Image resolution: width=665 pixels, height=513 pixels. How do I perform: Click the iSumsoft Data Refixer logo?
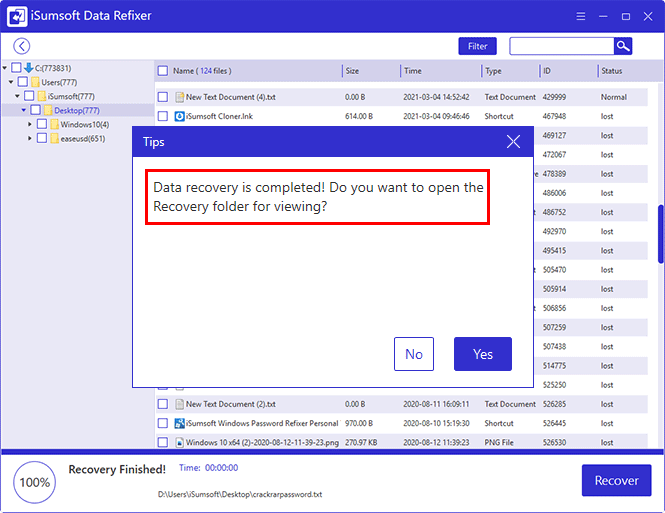17,16
